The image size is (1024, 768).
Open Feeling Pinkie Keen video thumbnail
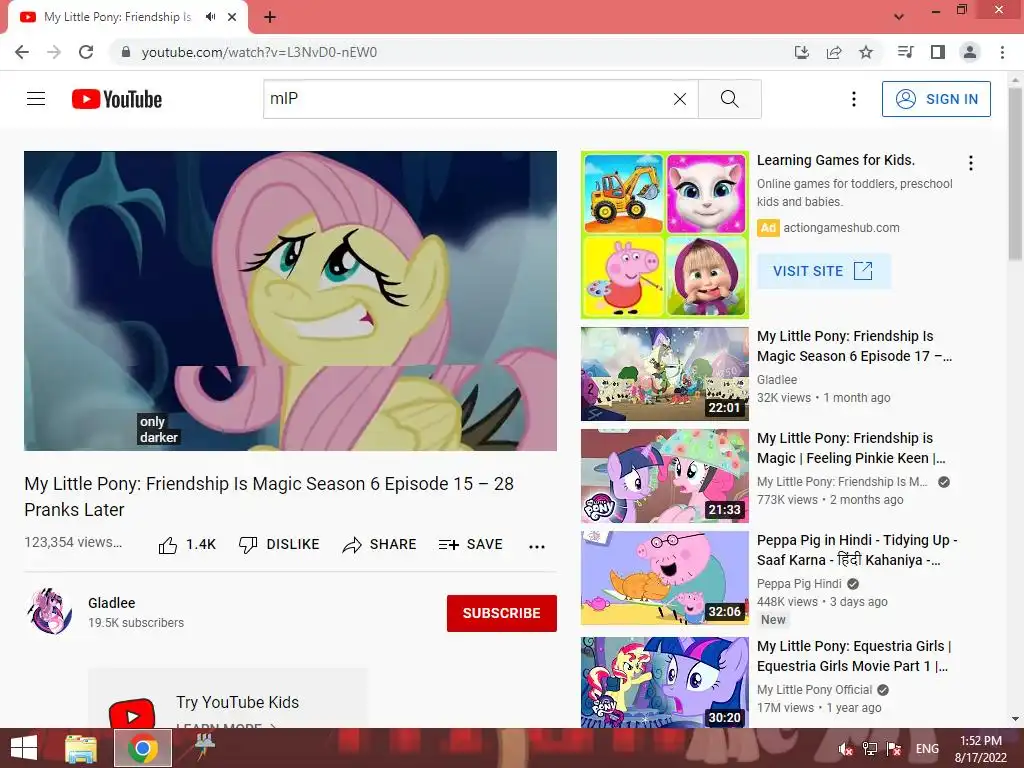point(665,476)
